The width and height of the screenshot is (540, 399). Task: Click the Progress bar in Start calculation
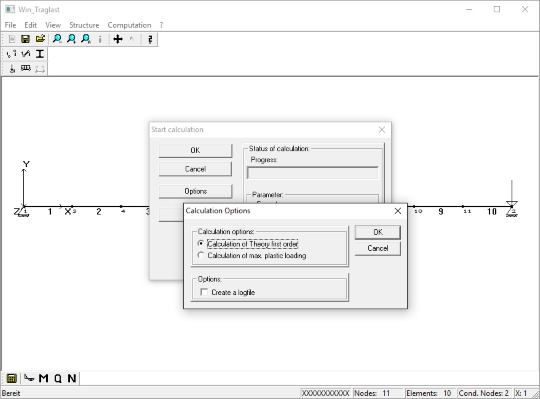[x=313, y=173]
